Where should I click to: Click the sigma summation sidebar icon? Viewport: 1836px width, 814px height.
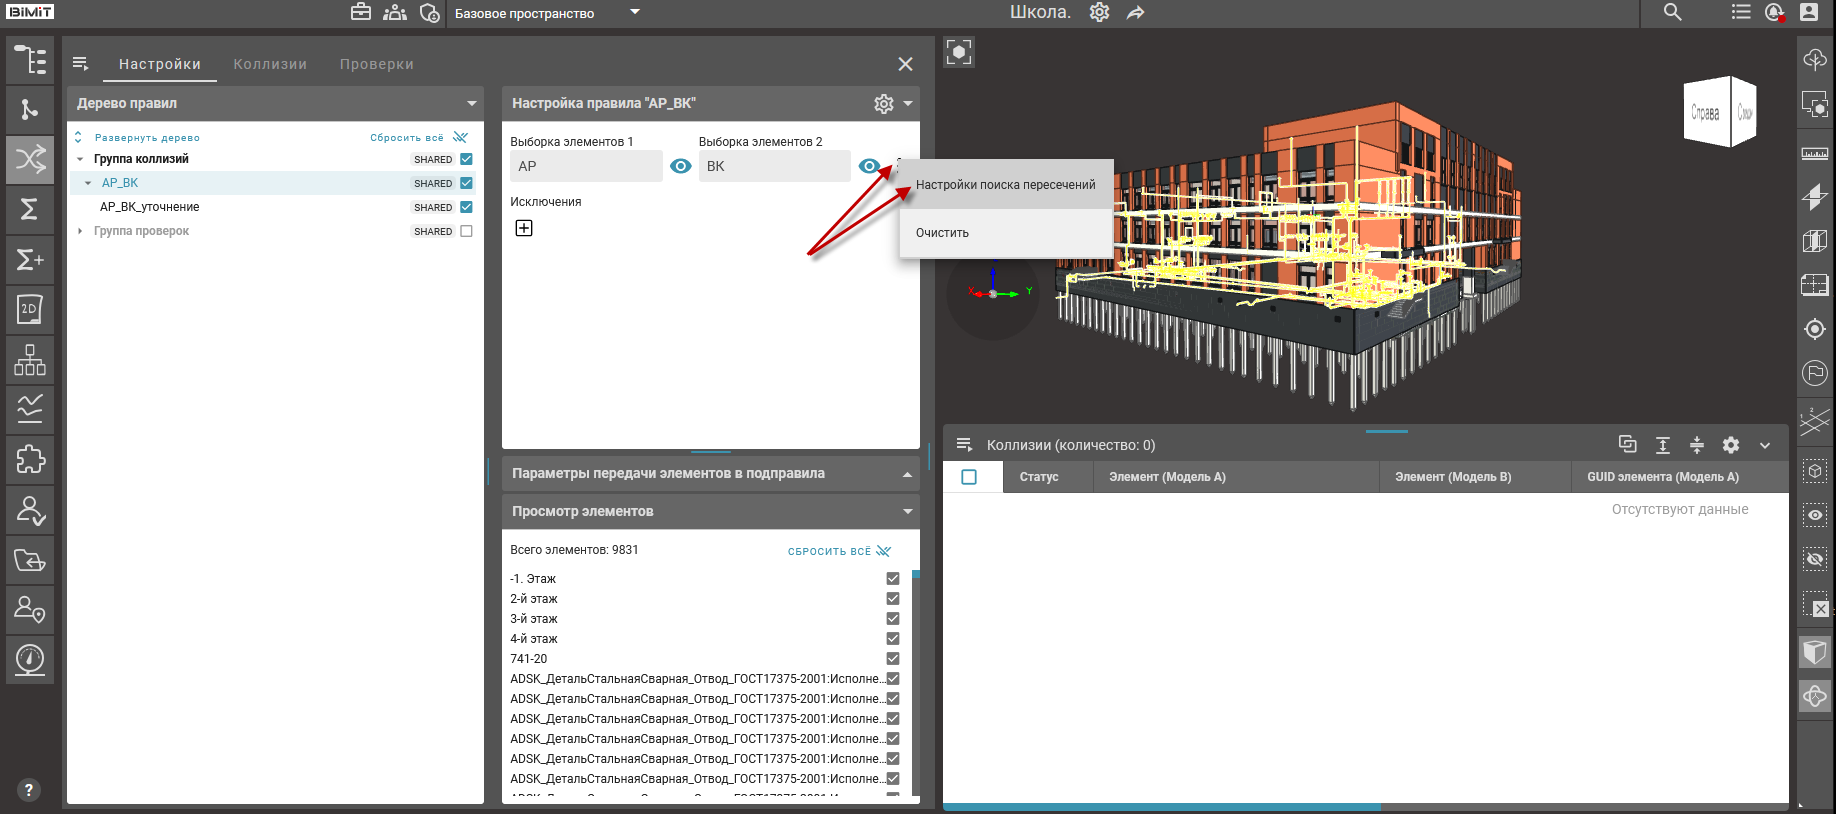(30, 210)
